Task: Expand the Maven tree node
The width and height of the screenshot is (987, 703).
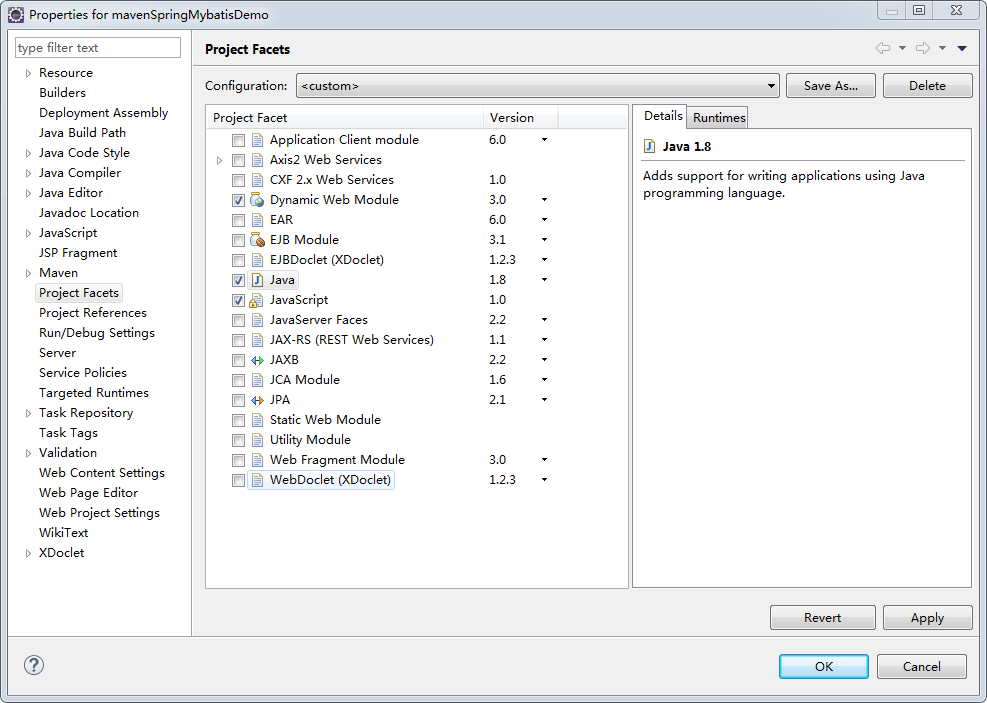Action: (x=28, y=274)
